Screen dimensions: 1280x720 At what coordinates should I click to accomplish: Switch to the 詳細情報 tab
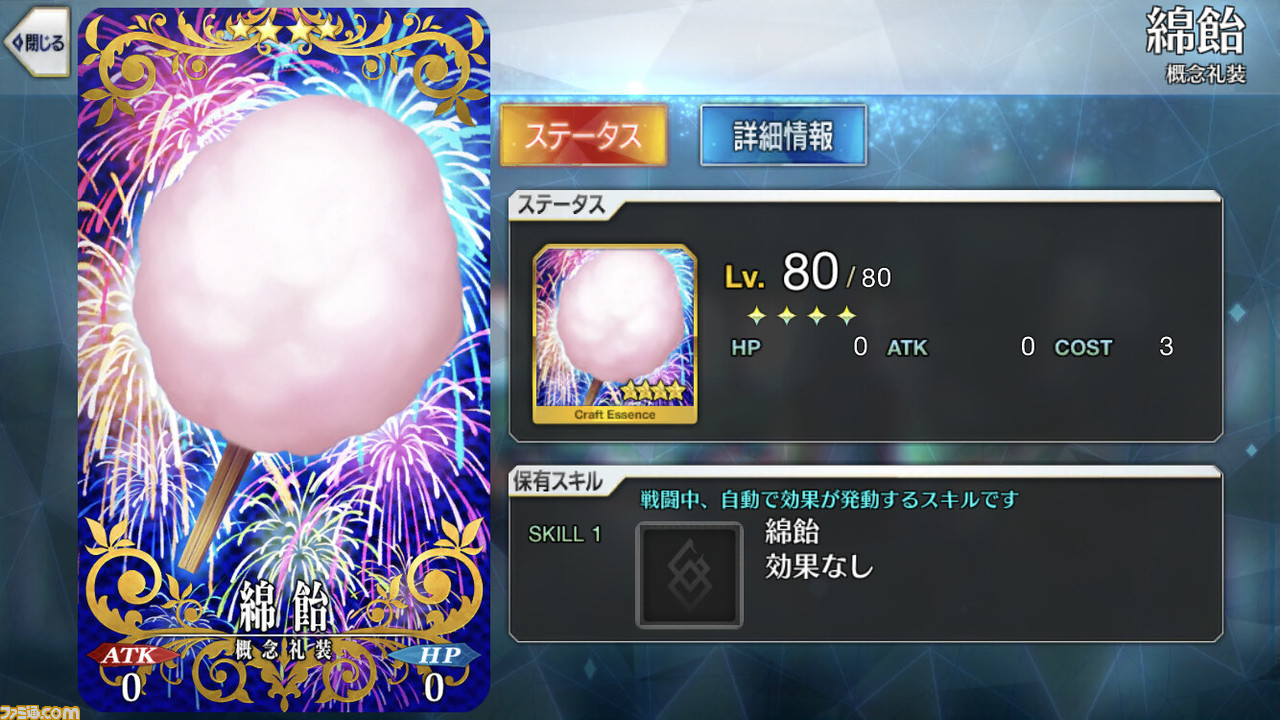coord(783,135)
